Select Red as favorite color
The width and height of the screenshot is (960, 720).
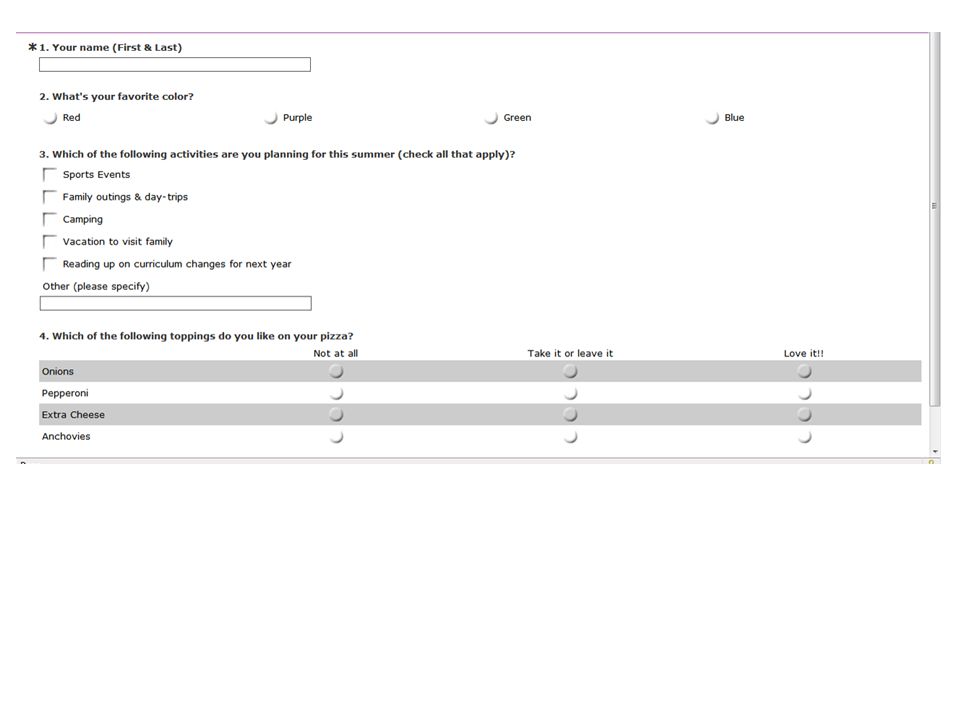(50, 118)
